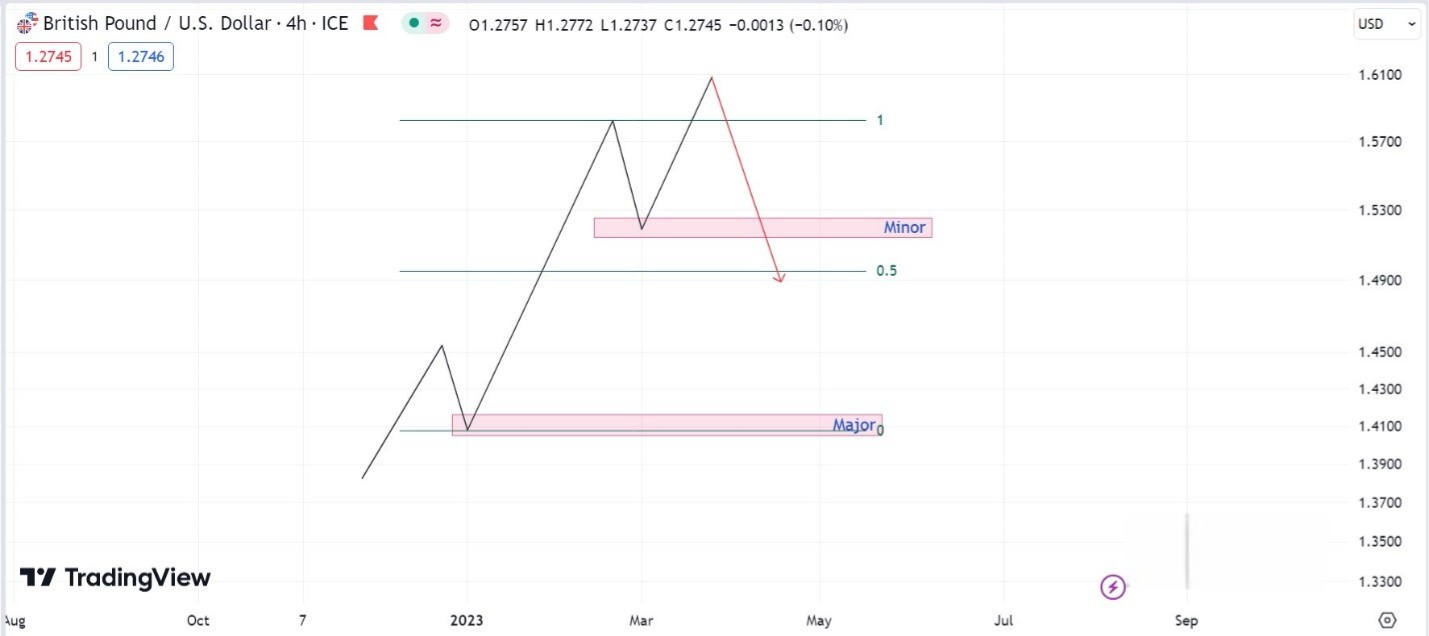Click the red flag marker icon

[370, 24]
